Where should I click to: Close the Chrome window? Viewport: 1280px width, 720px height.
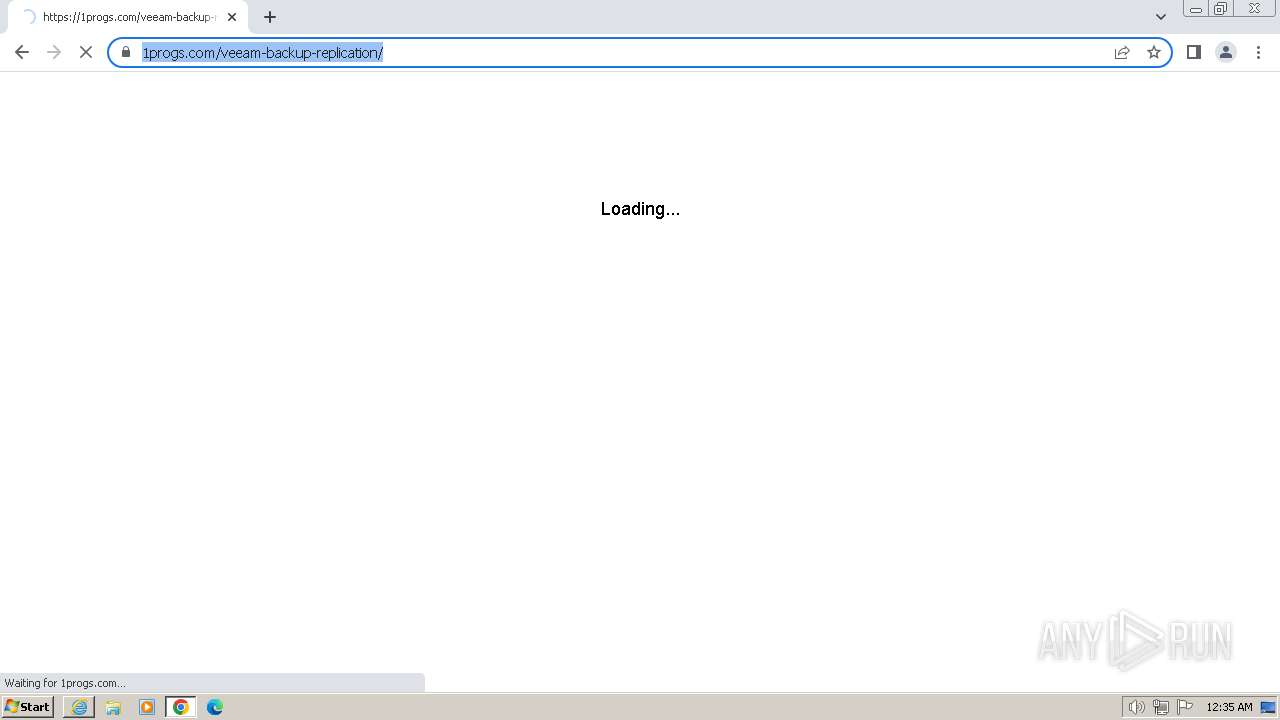coord(1254,9)
